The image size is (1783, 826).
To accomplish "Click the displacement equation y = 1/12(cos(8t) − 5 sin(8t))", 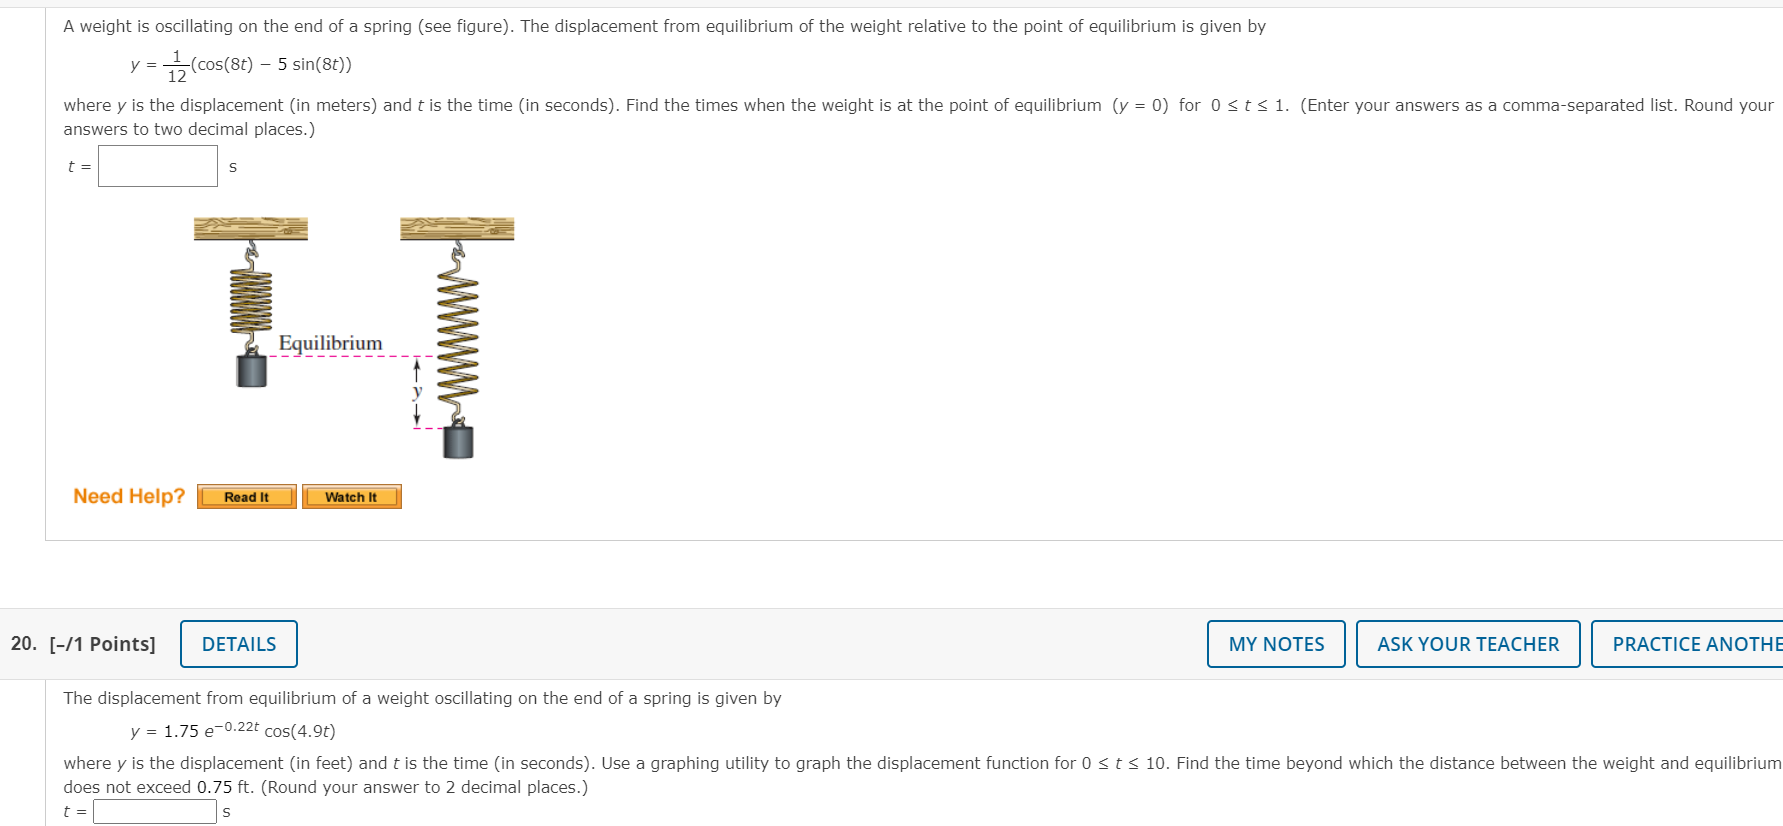I will tap(240, 64).
